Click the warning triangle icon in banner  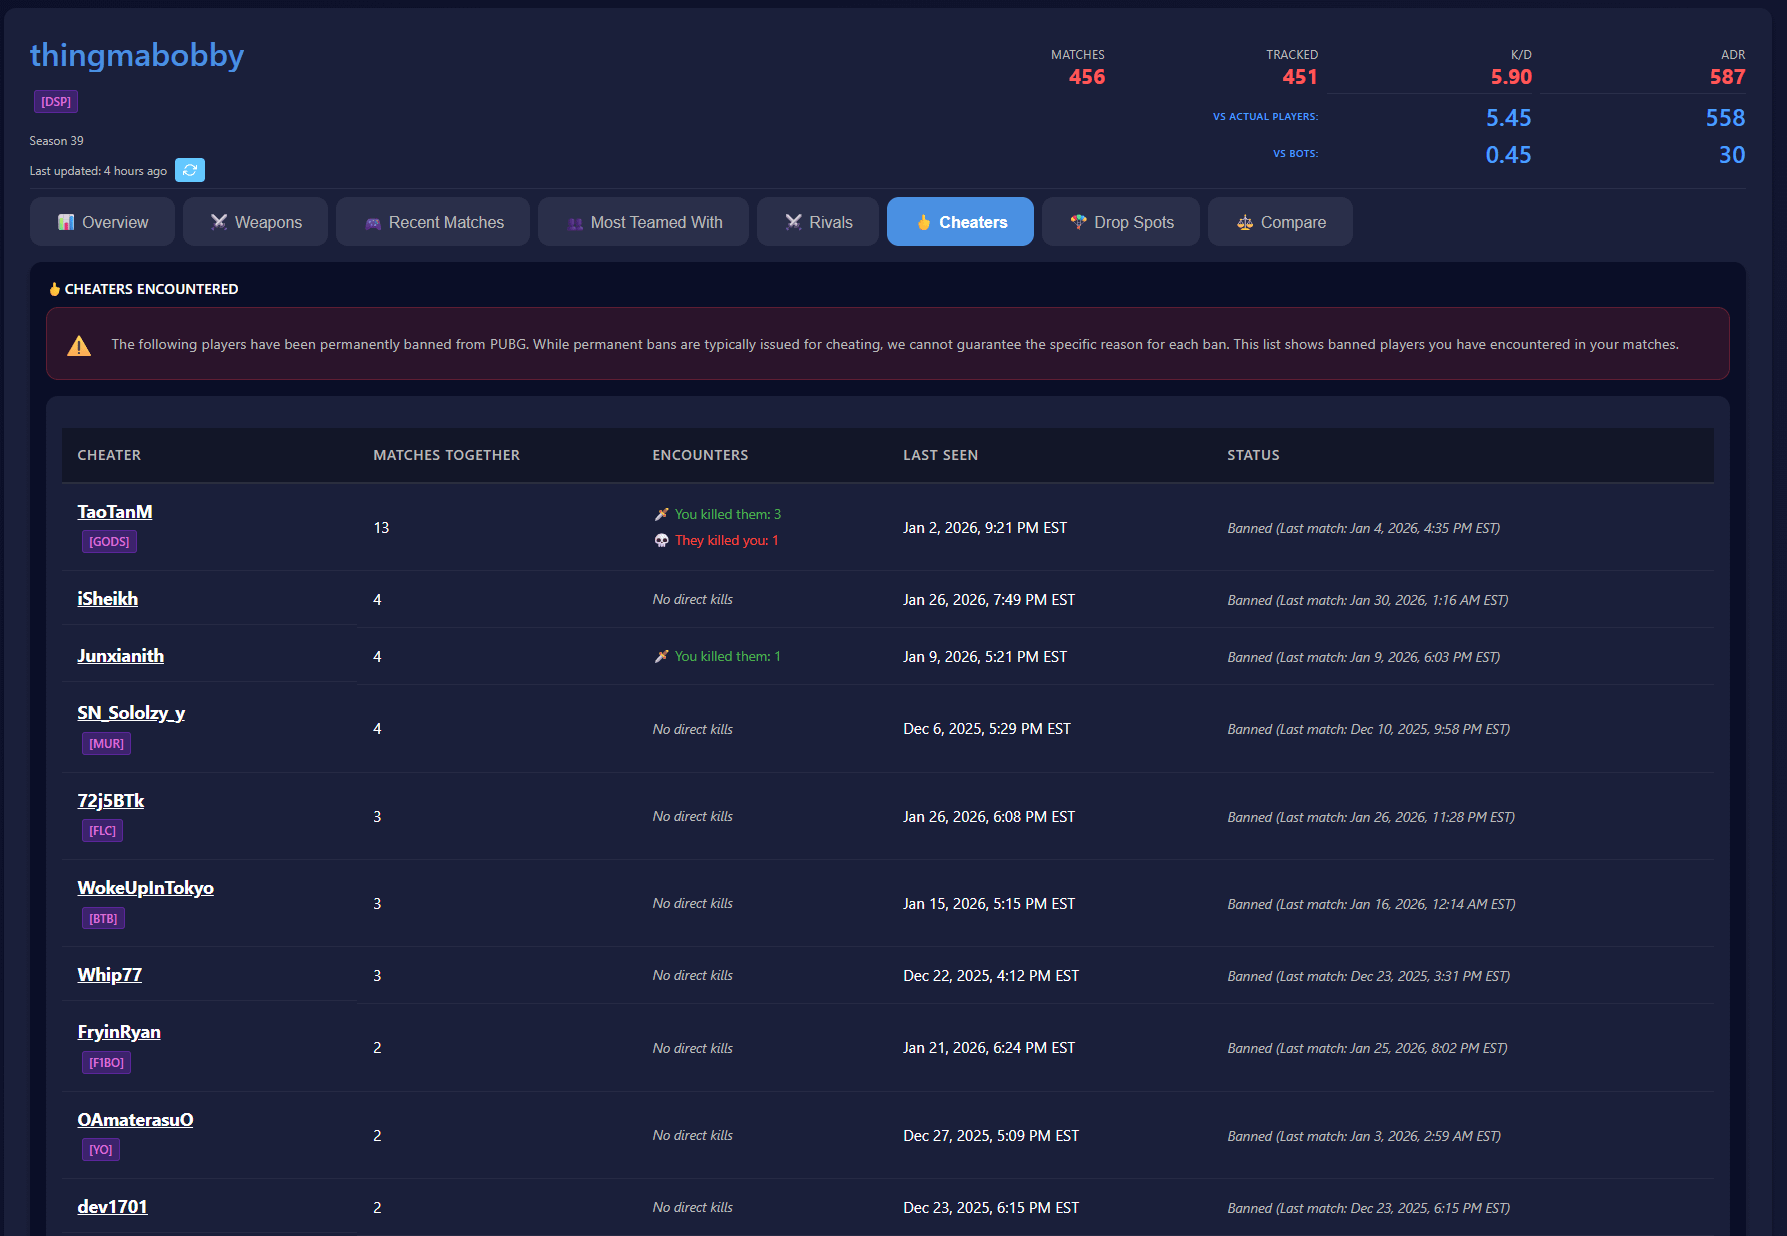(x=79, y=346)
